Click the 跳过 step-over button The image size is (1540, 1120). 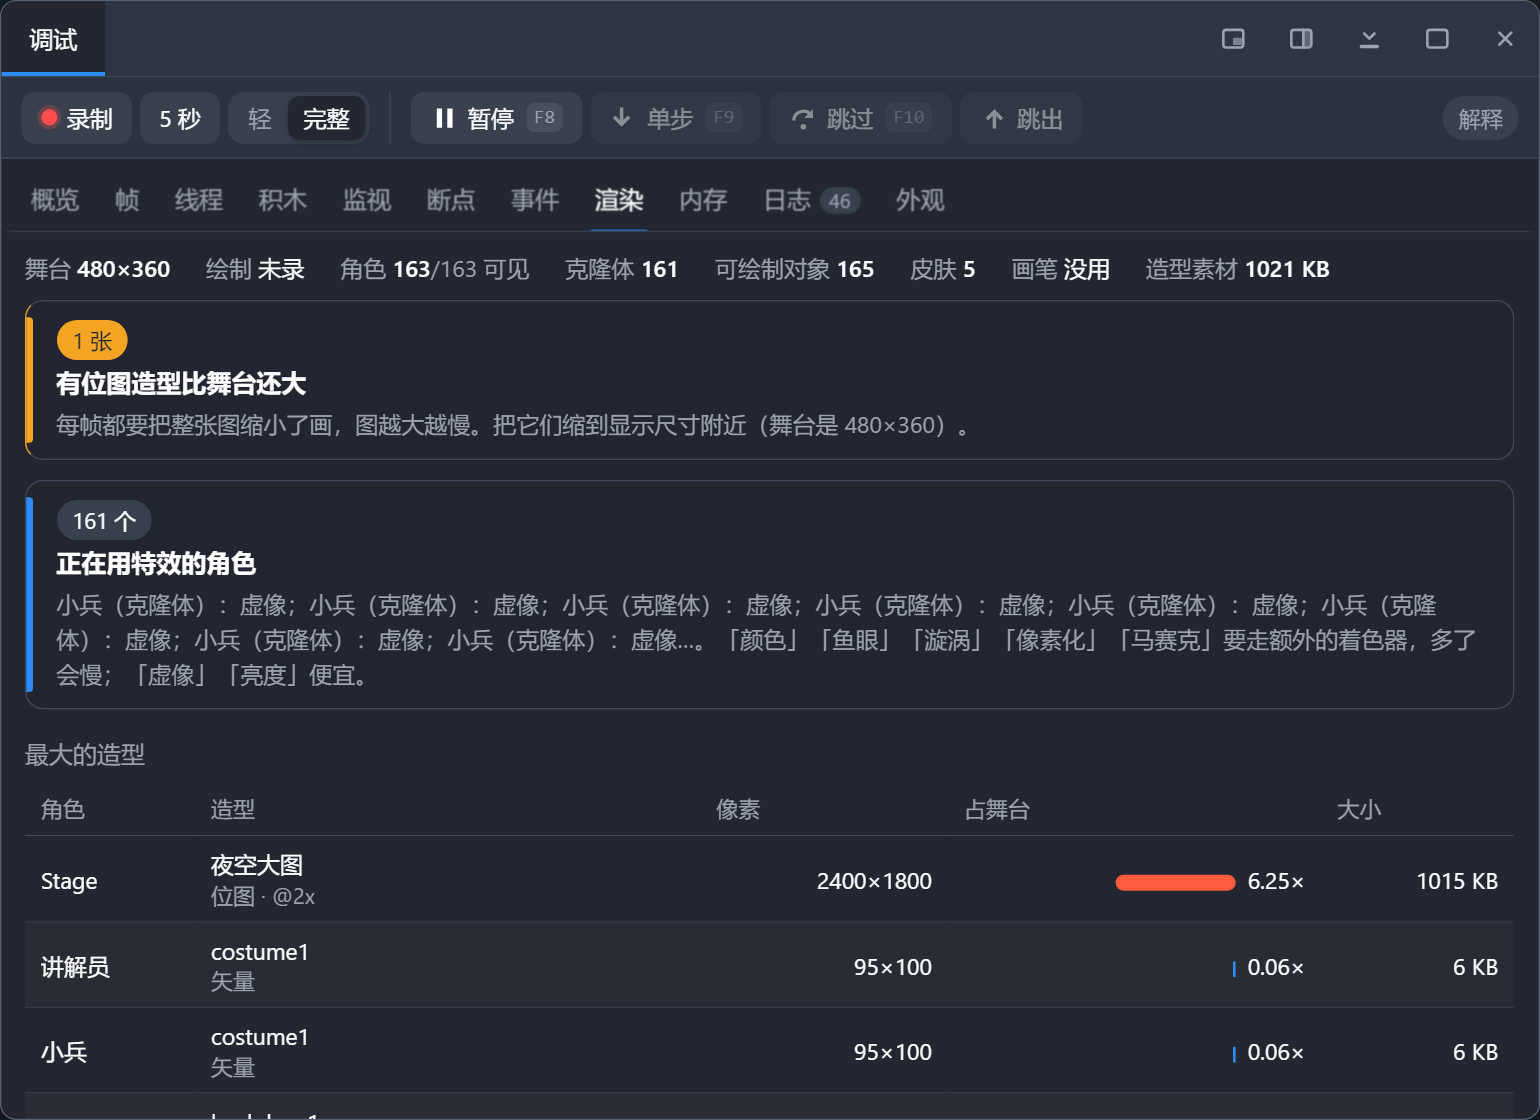(860, 119)
